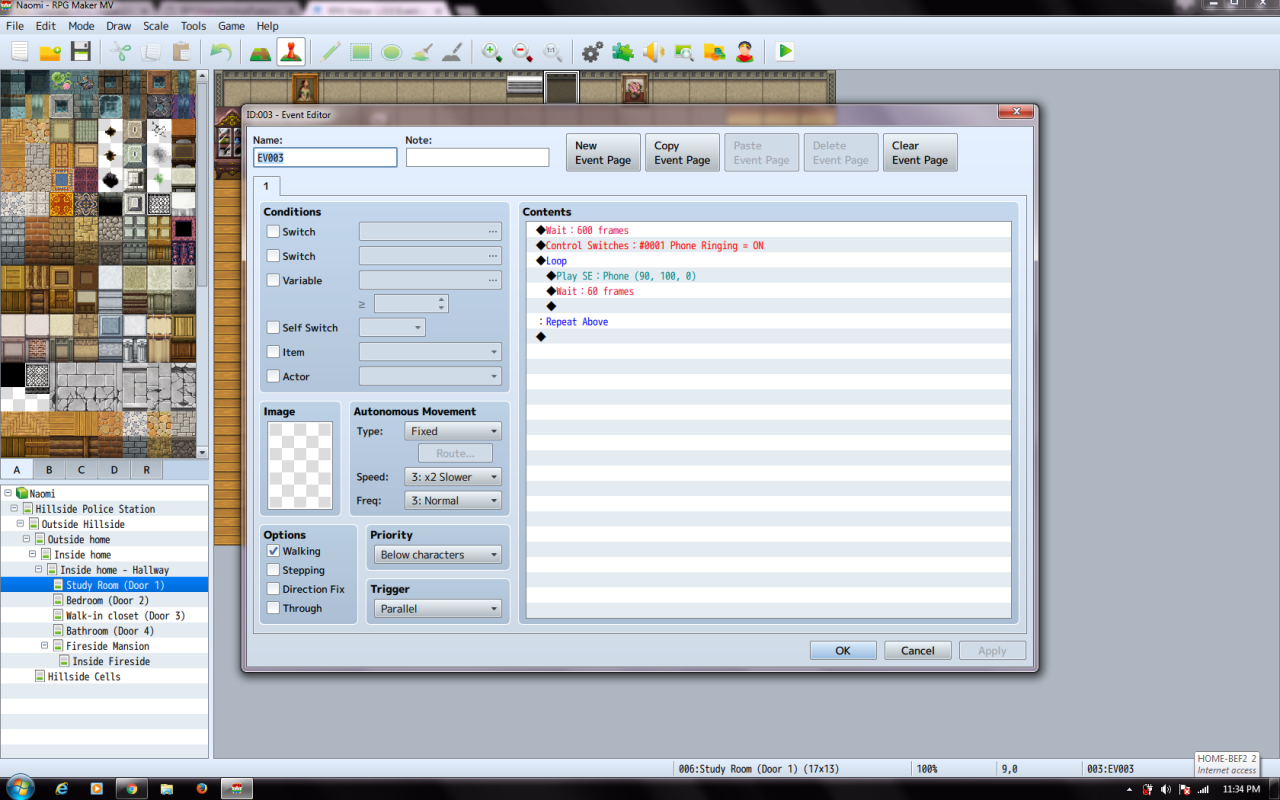Select the Event mode icon
The width and height of the screenshot is (1280, 800).
[x=291, y=52]
